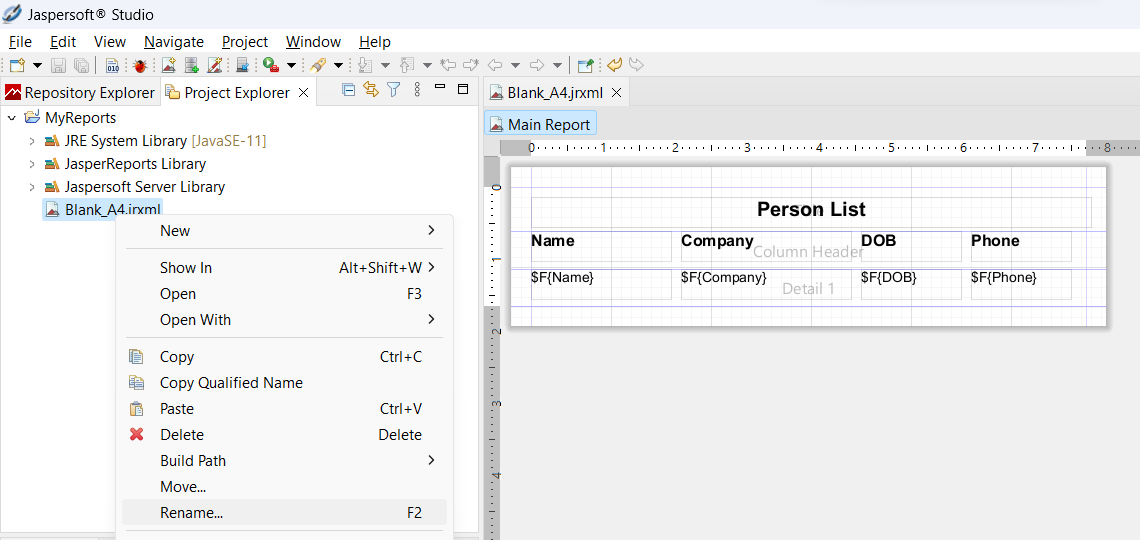
Task: Select the Person List title element
Action: (x=811, y=210)
